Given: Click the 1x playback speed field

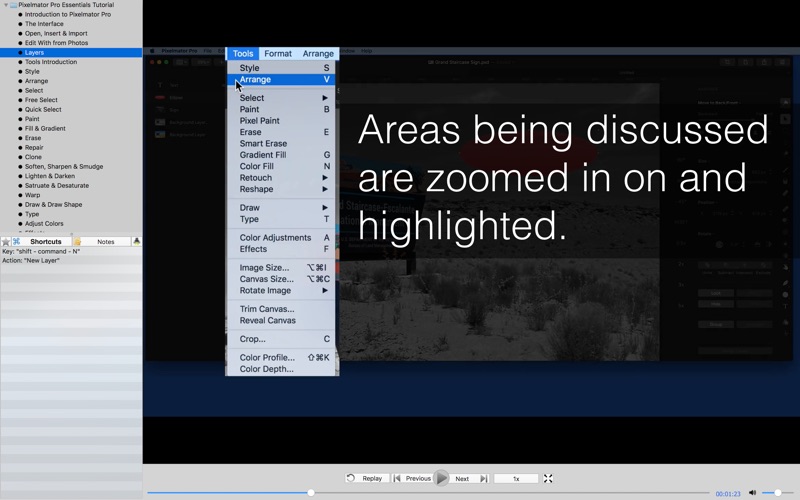Looking at the screenshot, I should (516, 479).
